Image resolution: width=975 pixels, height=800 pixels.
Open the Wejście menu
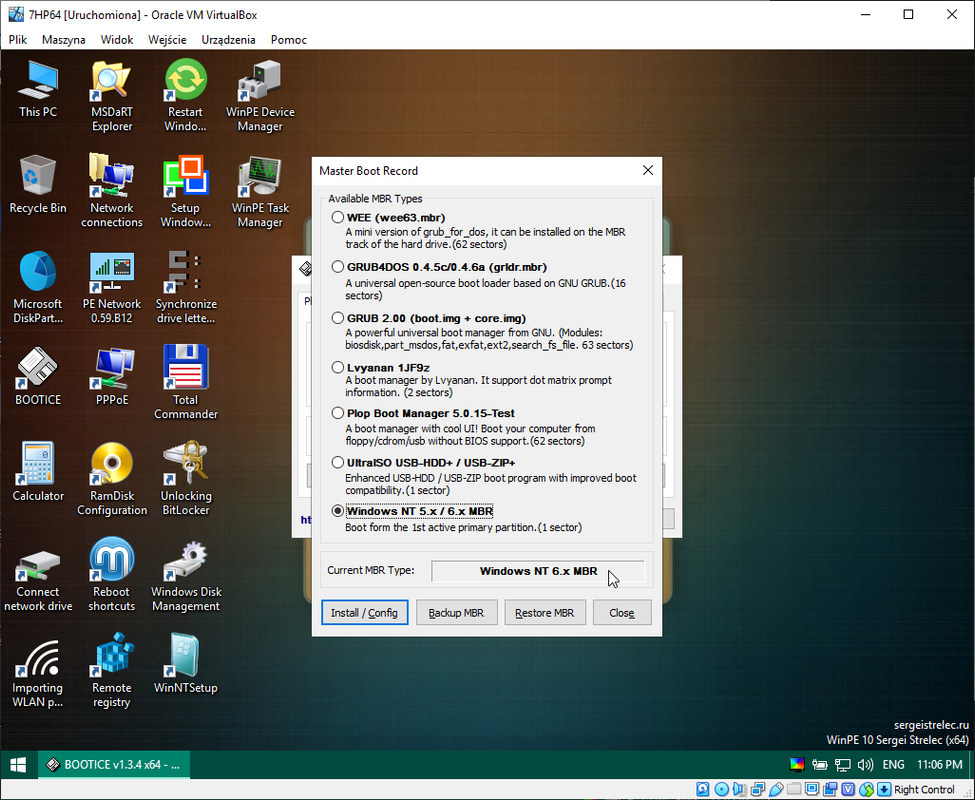(167, 39)
